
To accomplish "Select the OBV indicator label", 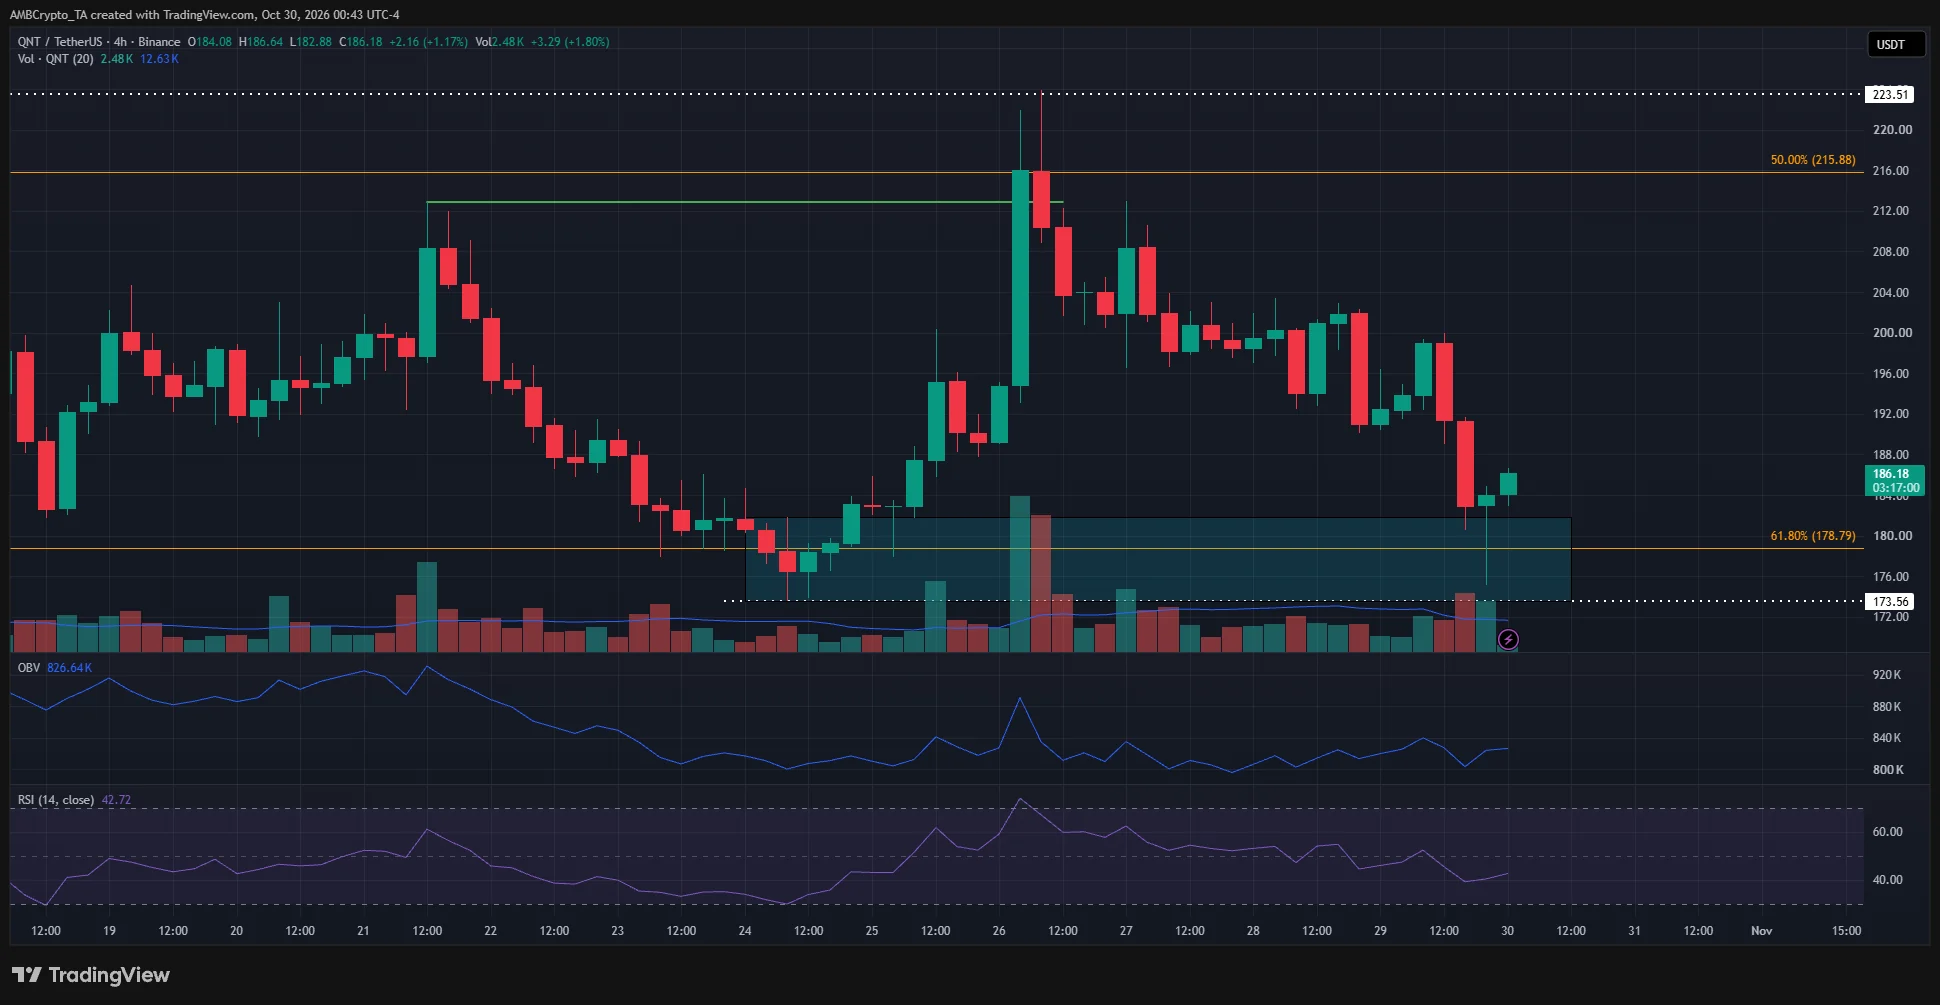I will click(x=29, y=668).
